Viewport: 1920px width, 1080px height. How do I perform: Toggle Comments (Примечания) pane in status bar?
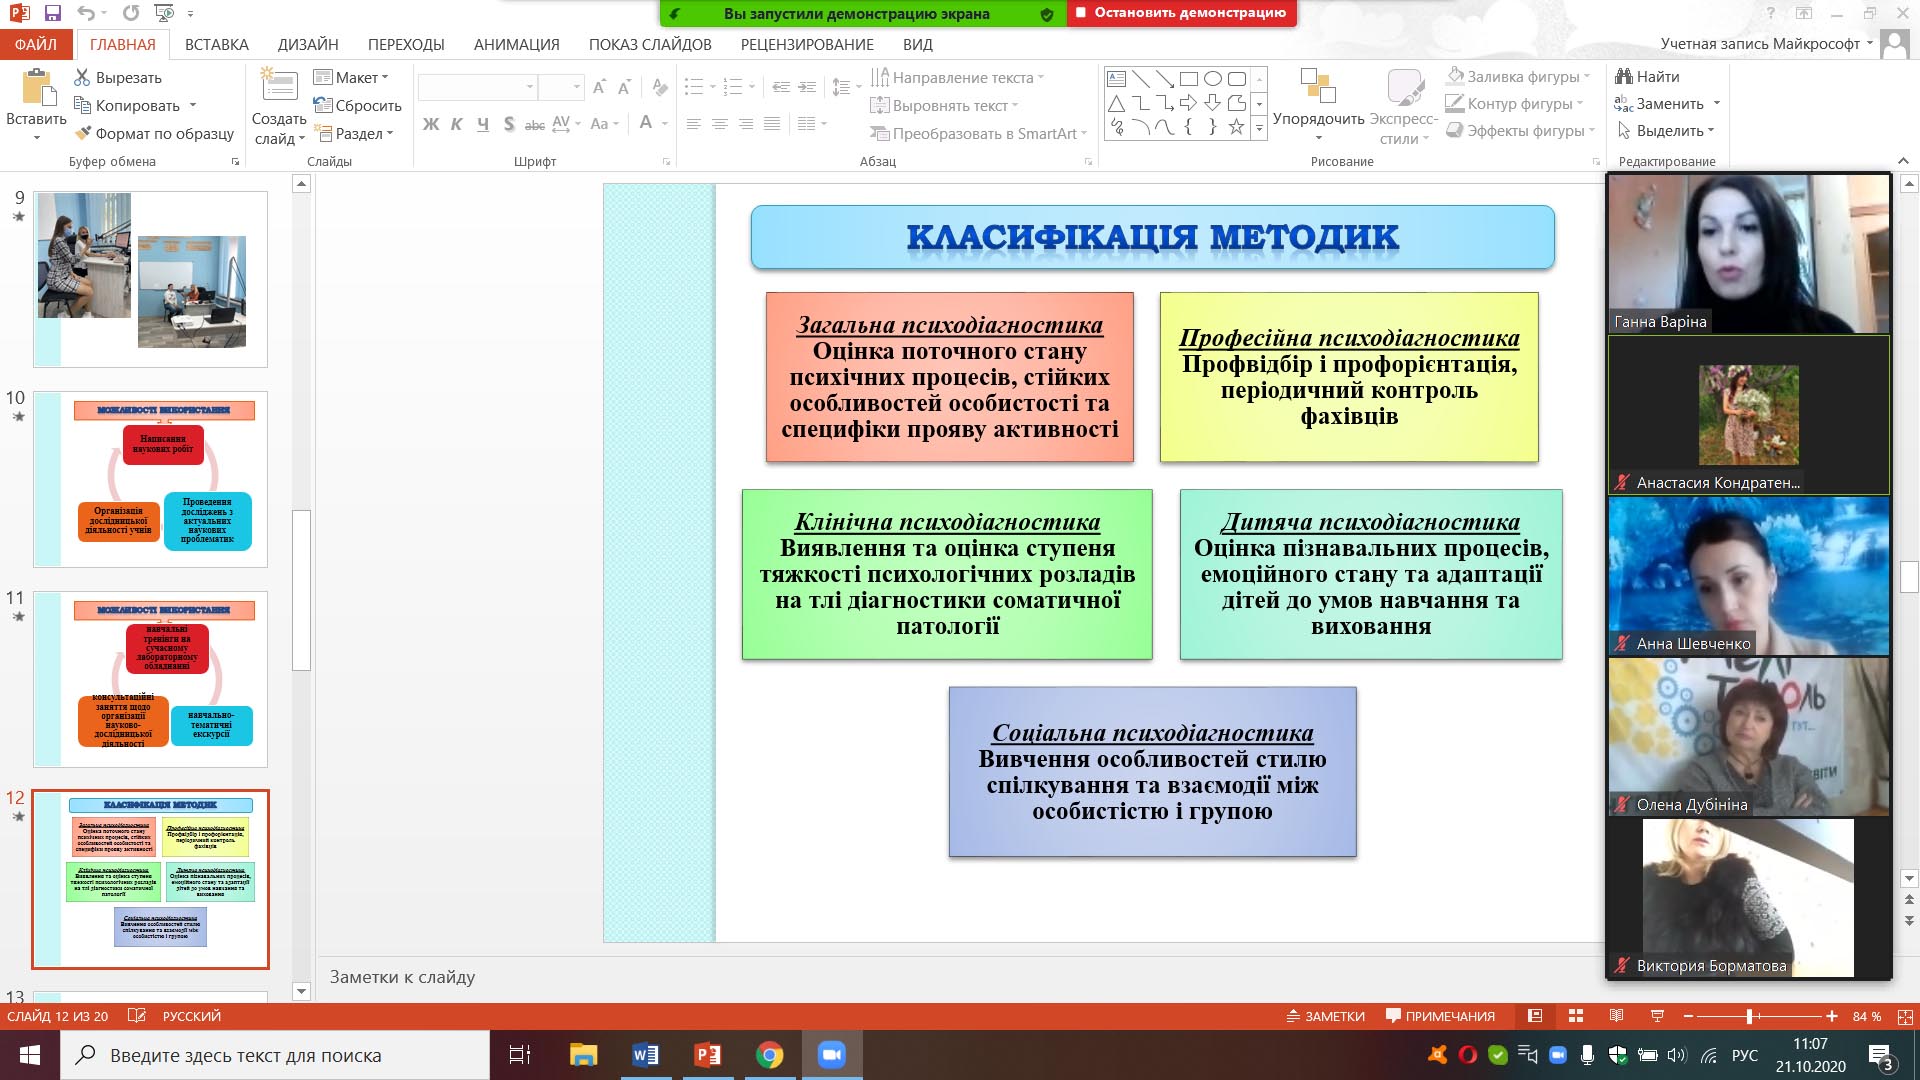pos(1440,1016)
